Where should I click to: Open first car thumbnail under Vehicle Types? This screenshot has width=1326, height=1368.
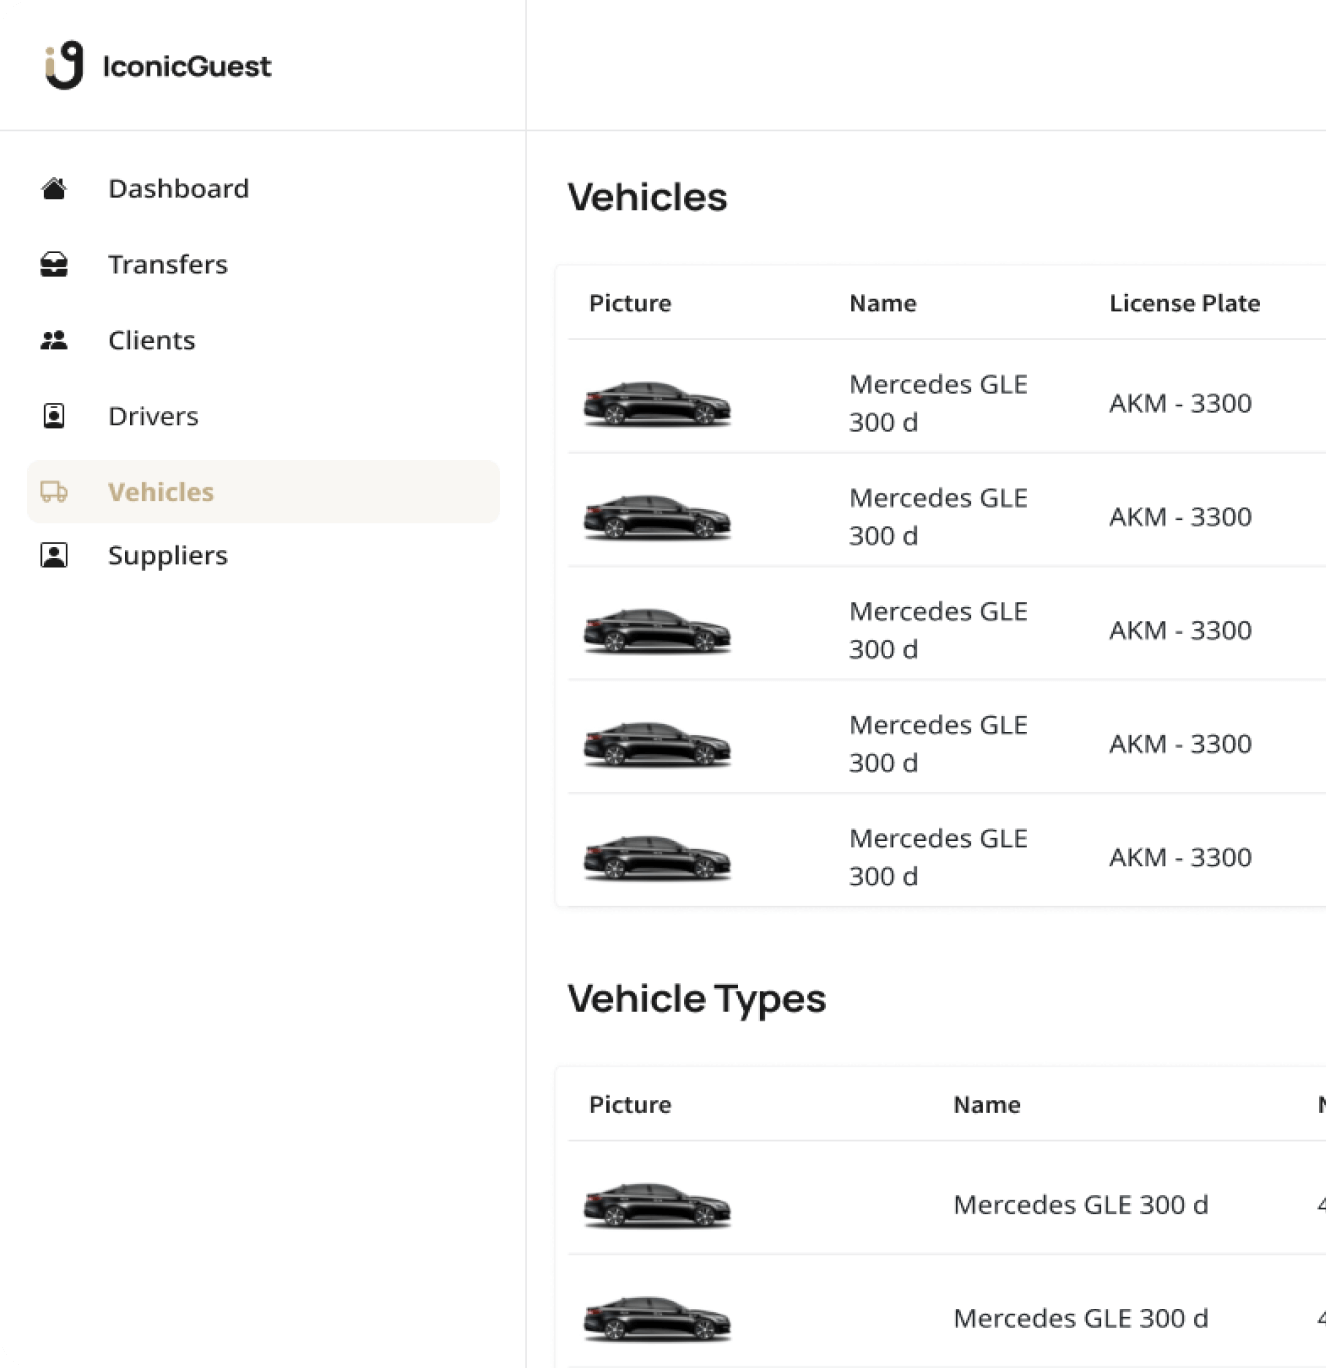point(657,1204)
